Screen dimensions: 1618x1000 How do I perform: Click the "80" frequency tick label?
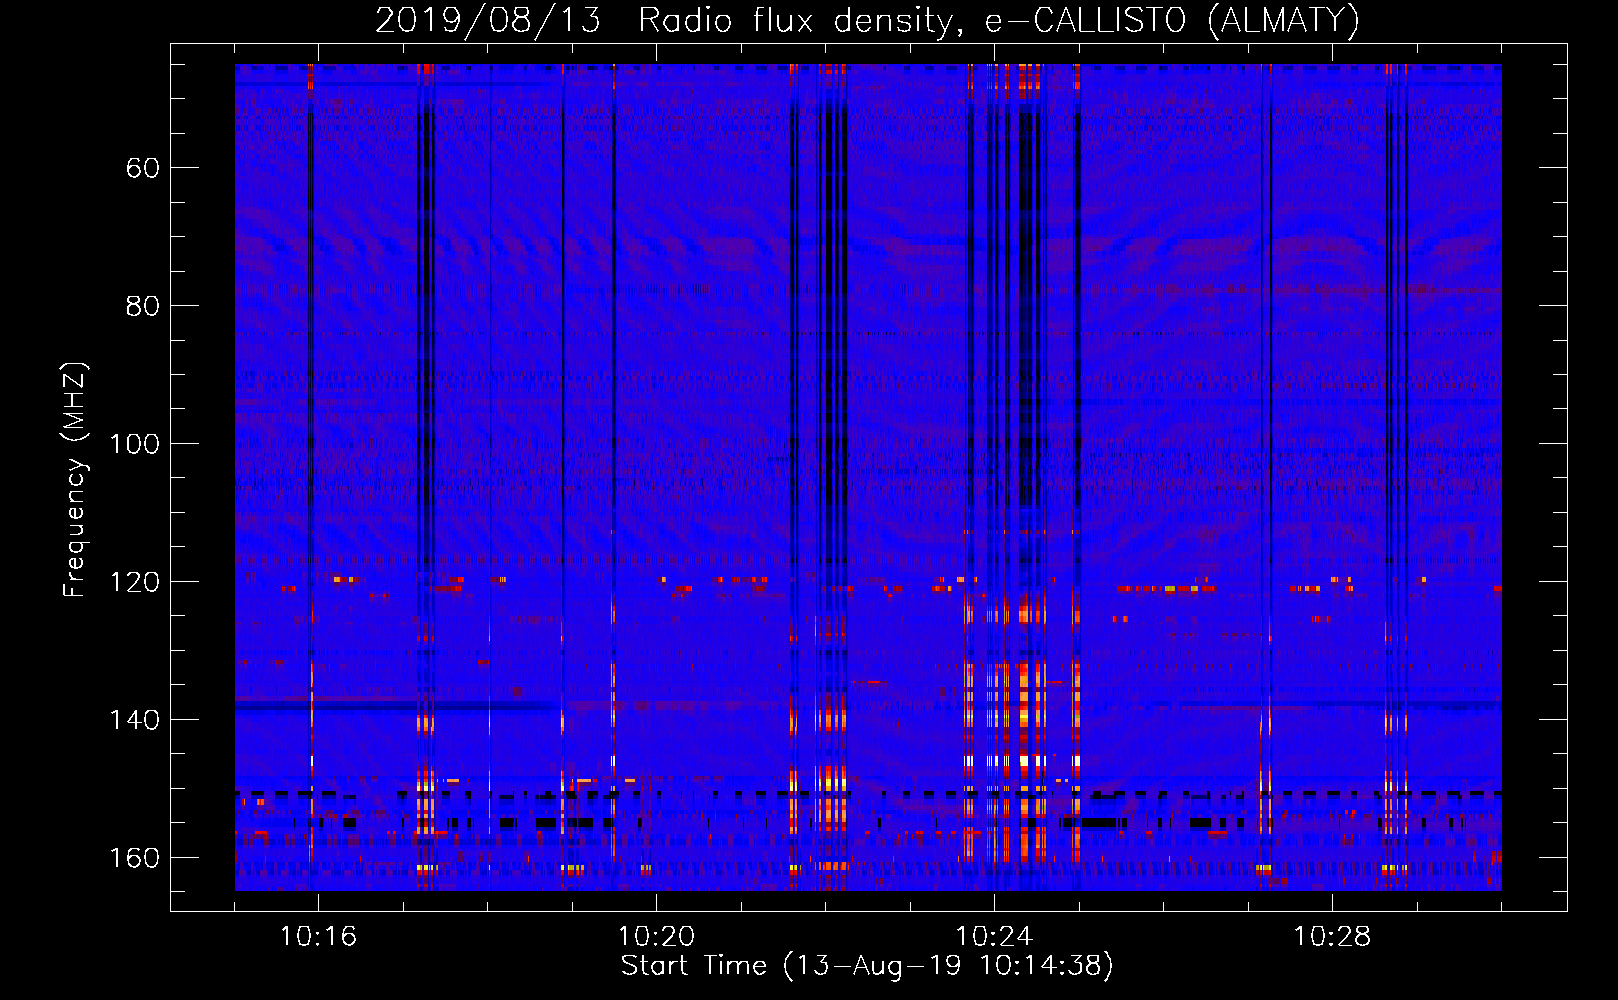click(143, 306)
